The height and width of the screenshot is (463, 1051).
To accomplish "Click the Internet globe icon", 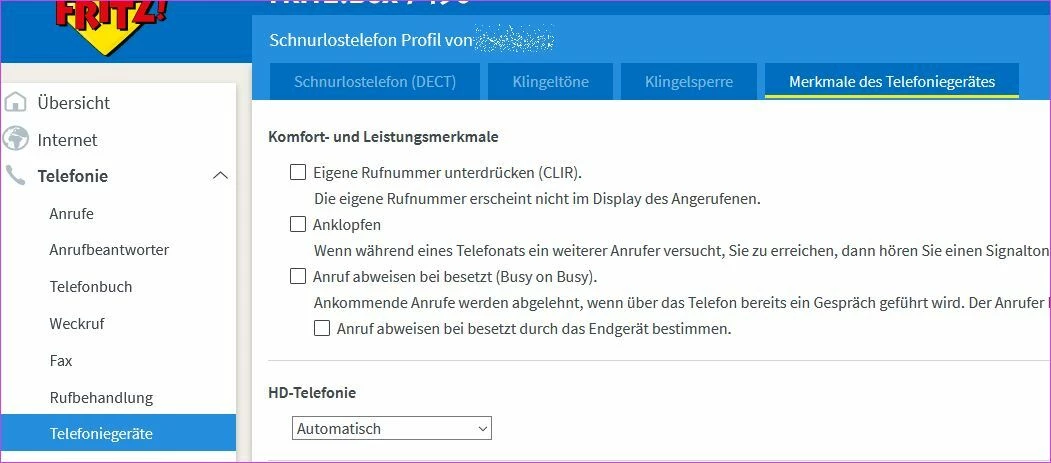I will 15,139.
